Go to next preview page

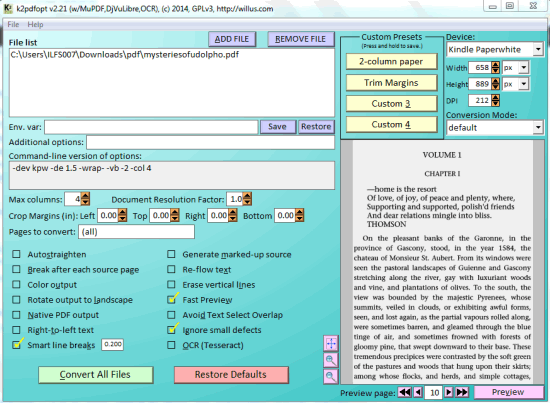pyautogui.click(x=449, y=392)
